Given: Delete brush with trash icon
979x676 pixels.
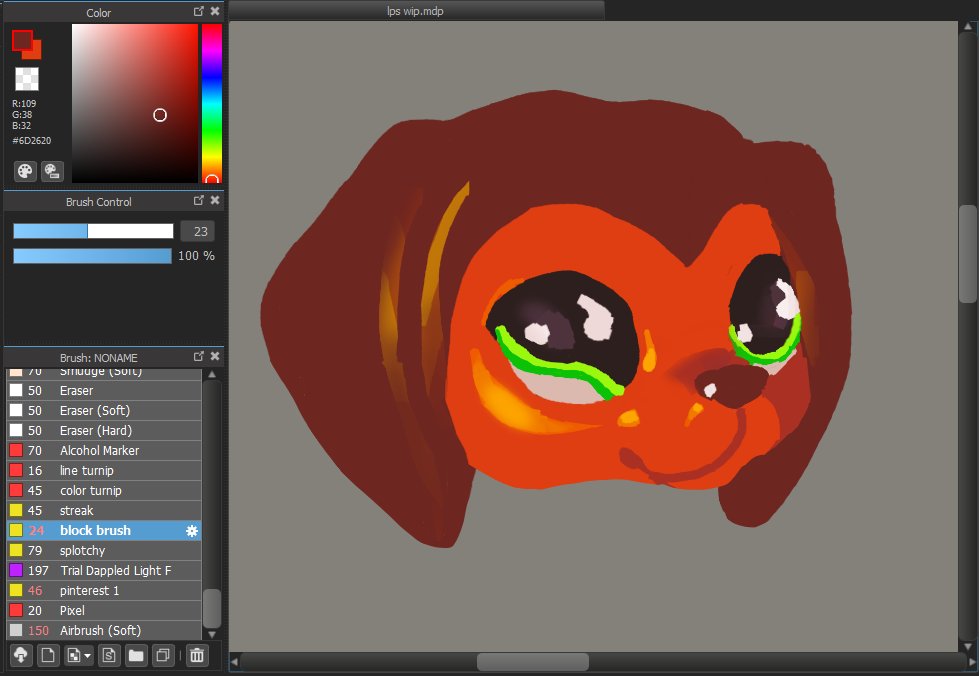Looking at the screenshot, I should pos(197,655).
